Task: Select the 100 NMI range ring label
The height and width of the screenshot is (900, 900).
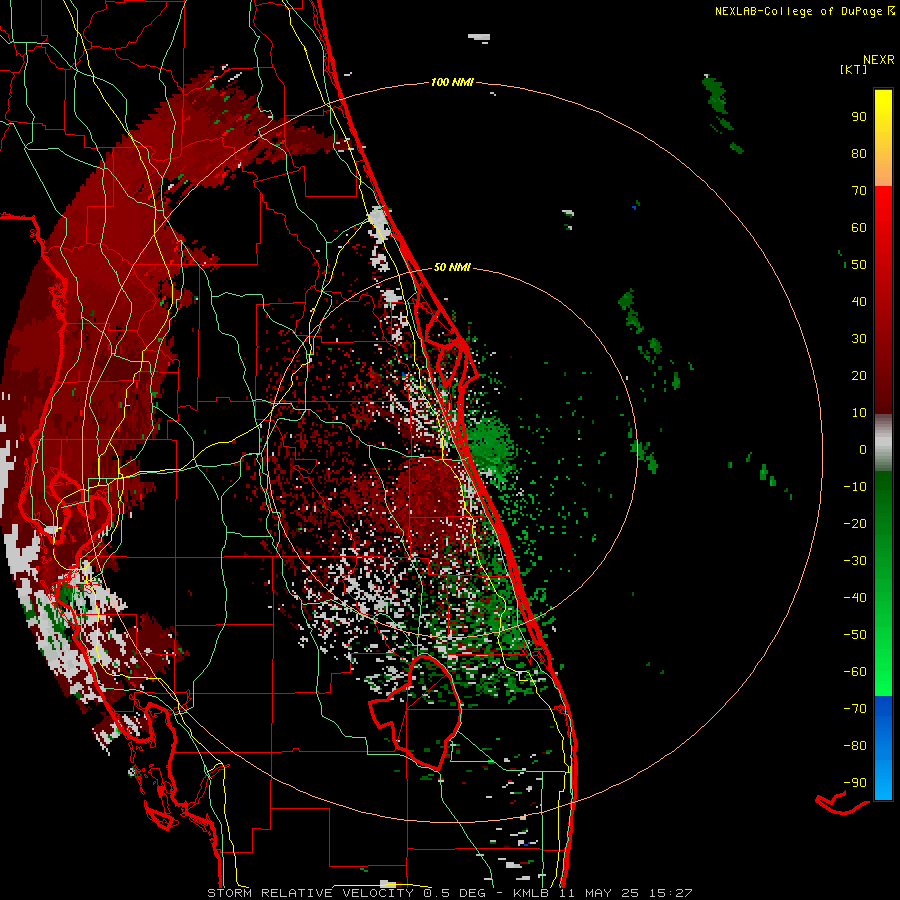Action: (452, 82)
